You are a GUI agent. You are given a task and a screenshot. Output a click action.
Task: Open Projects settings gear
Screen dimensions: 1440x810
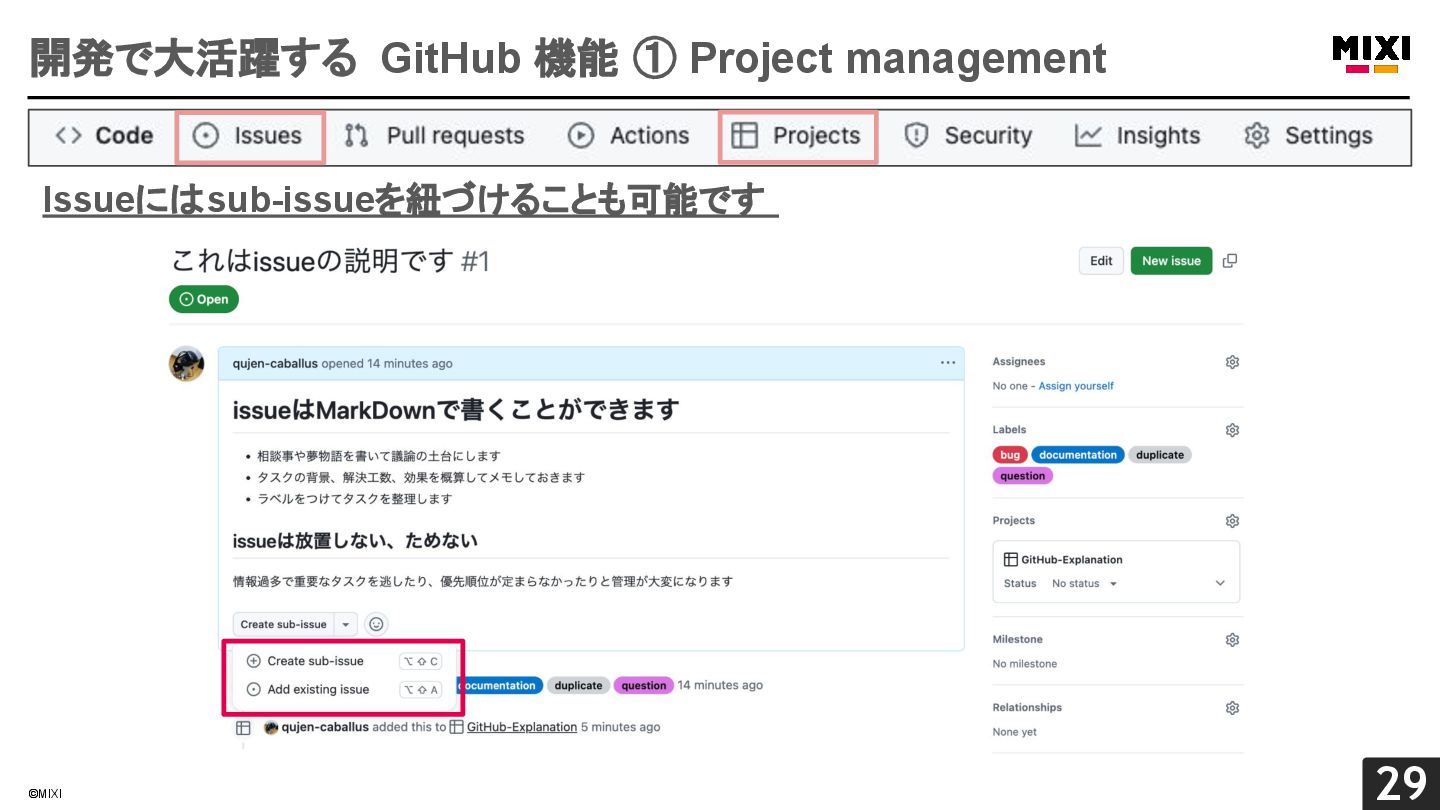[x=1232, y=521]
